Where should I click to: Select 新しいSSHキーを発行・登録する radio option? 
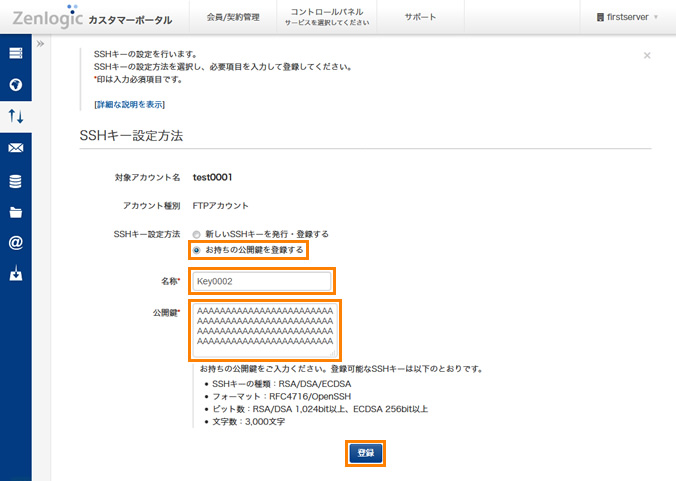point(197,234)
